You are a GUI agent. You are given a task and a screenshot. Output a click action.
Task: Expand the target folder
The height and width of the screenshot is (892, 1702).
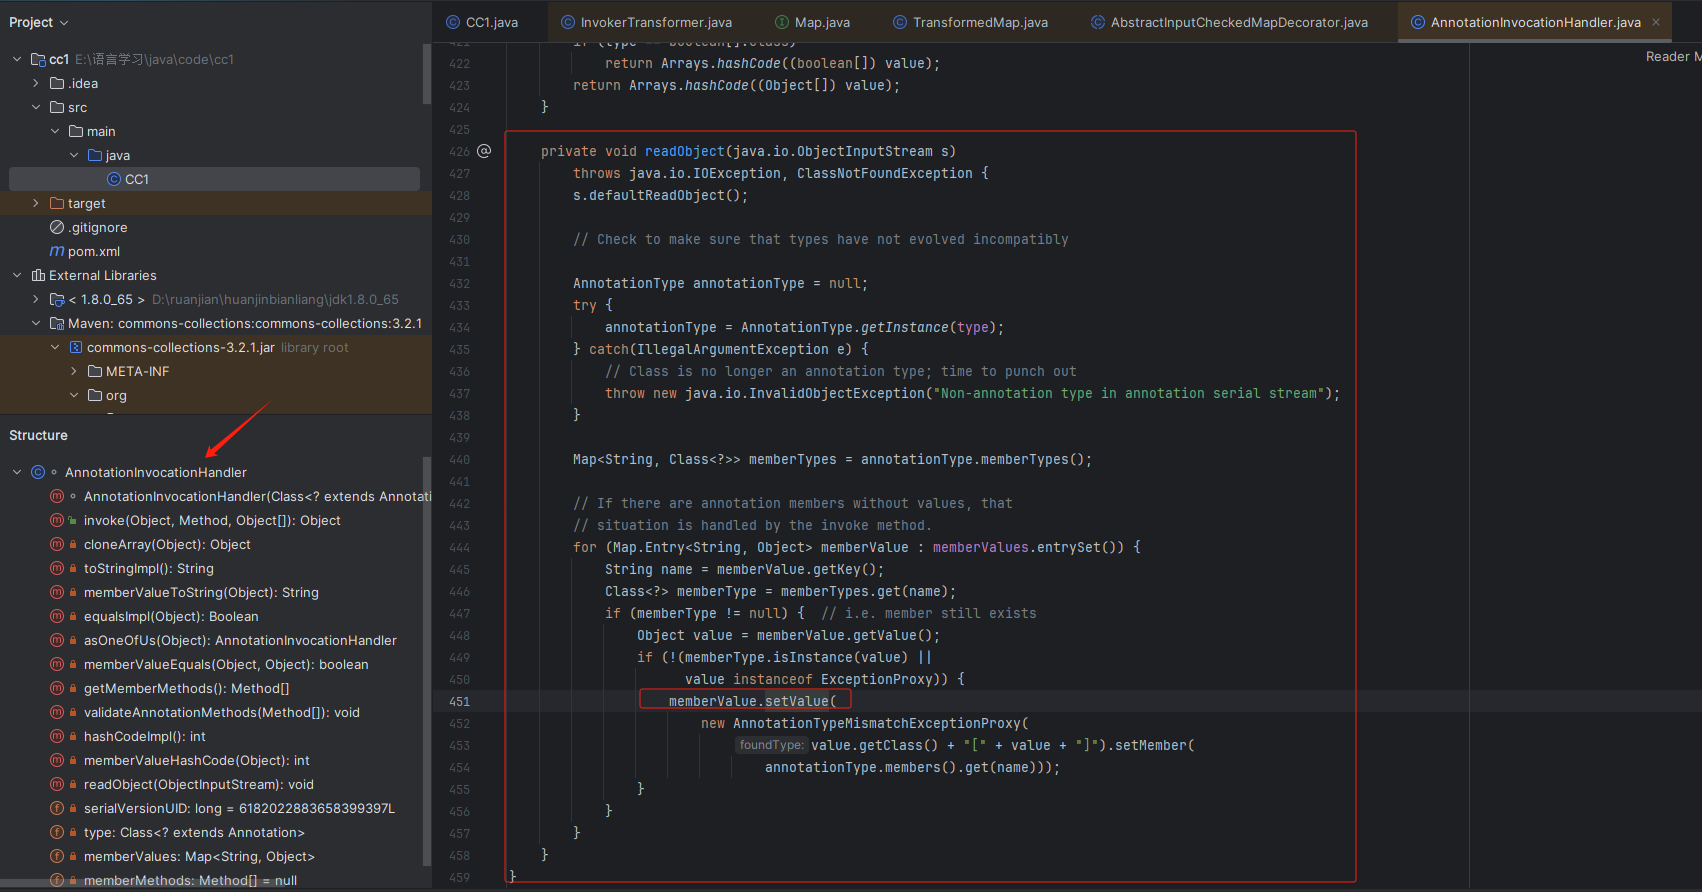click(36, 203)
